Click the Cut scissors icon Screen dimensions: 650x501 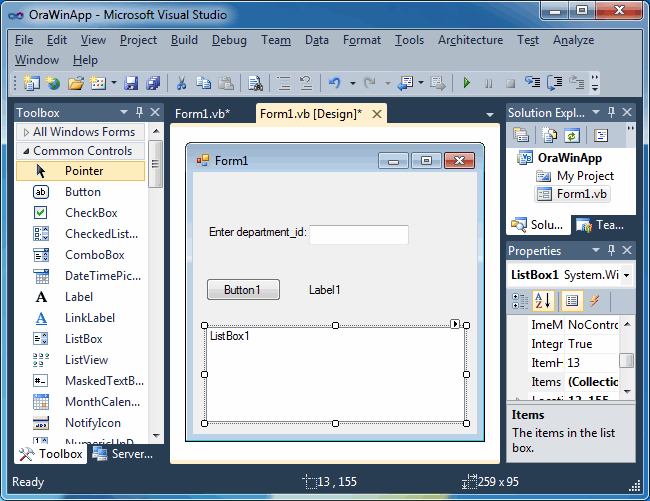181,83
